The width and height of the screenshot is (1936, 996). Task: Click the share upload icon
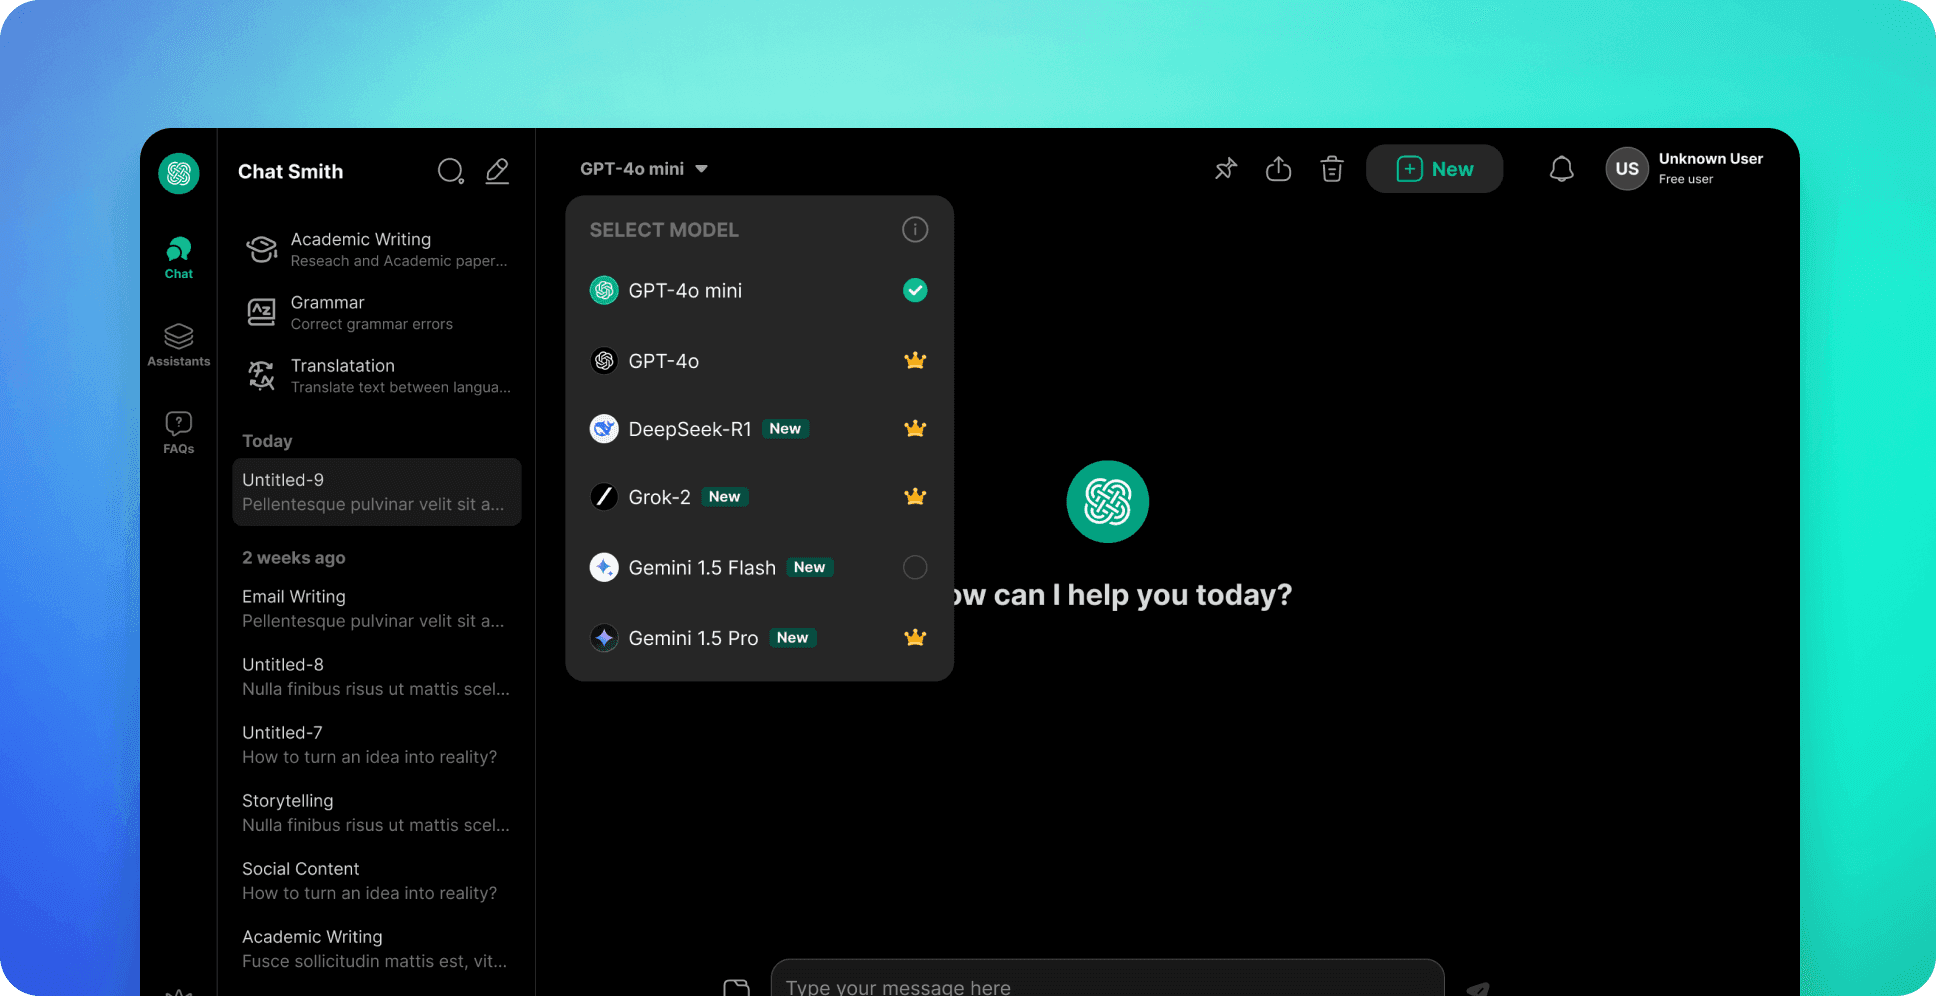tap(1279, 169)
